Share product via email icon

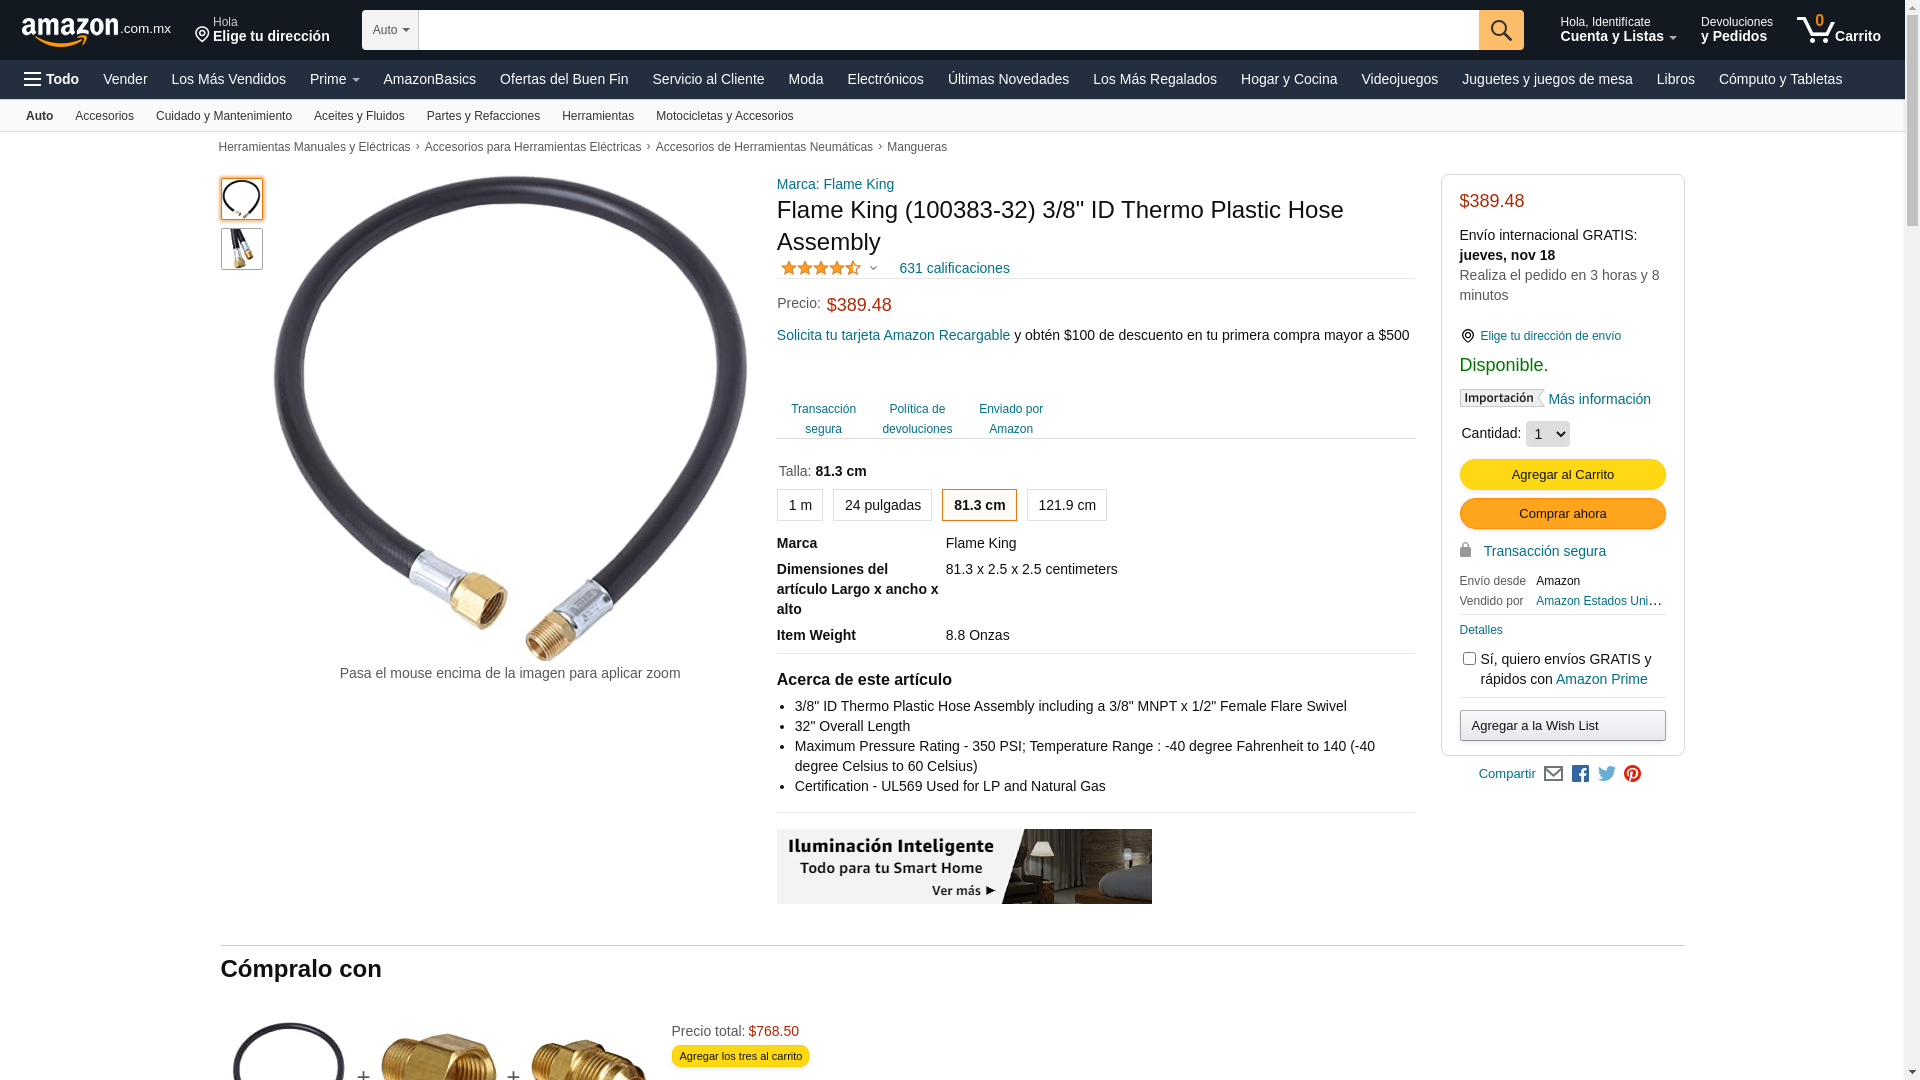pyautogui.click(x=1553, y=774)
